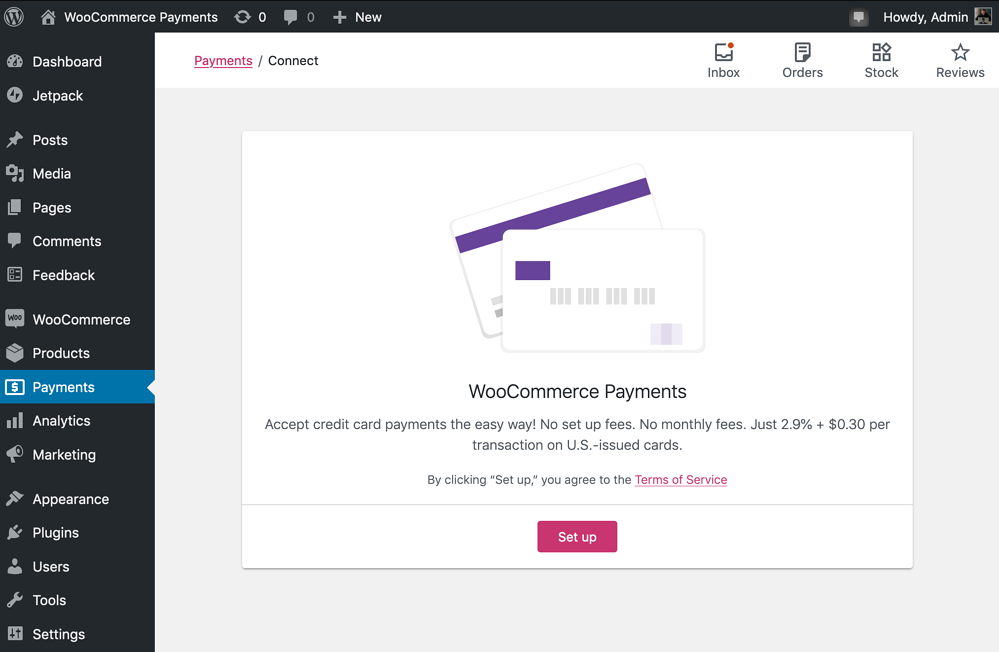Open the Terms of Service link
This screenshot has width=999, height=652.
681,479
